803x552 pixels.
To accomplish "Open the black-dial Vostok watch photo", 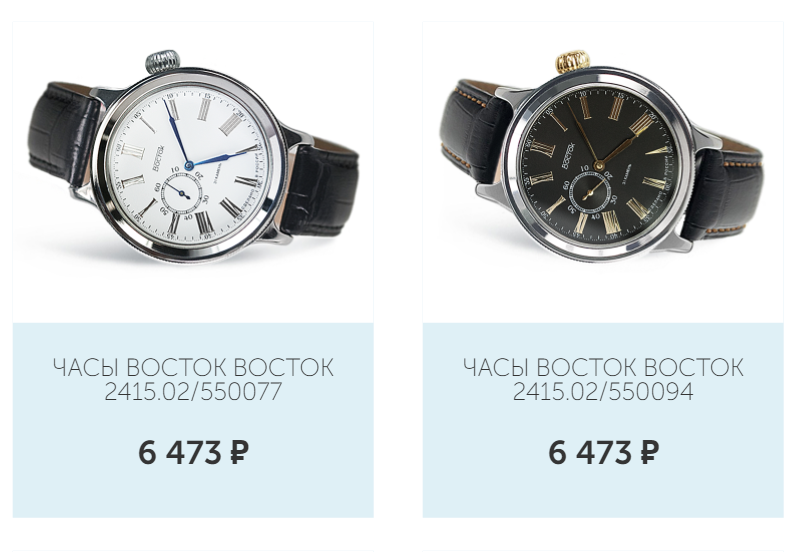I will [x=602, y=157].
